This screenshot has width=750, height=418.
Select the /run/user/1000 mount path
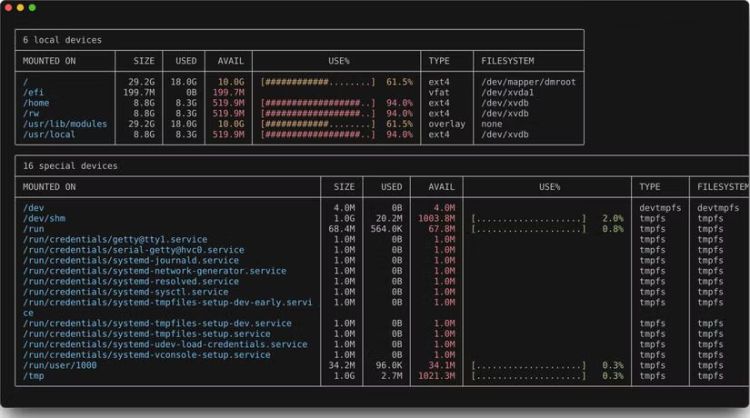pyautogui.click(x=63, y=366)
